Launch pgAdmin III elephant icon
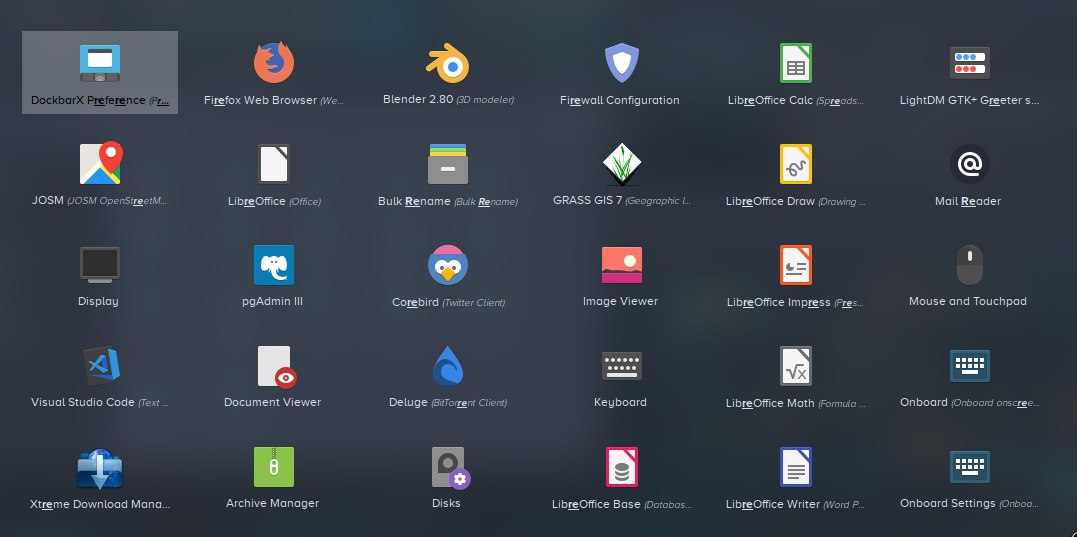1077x537 pixels. click(273, 264)
